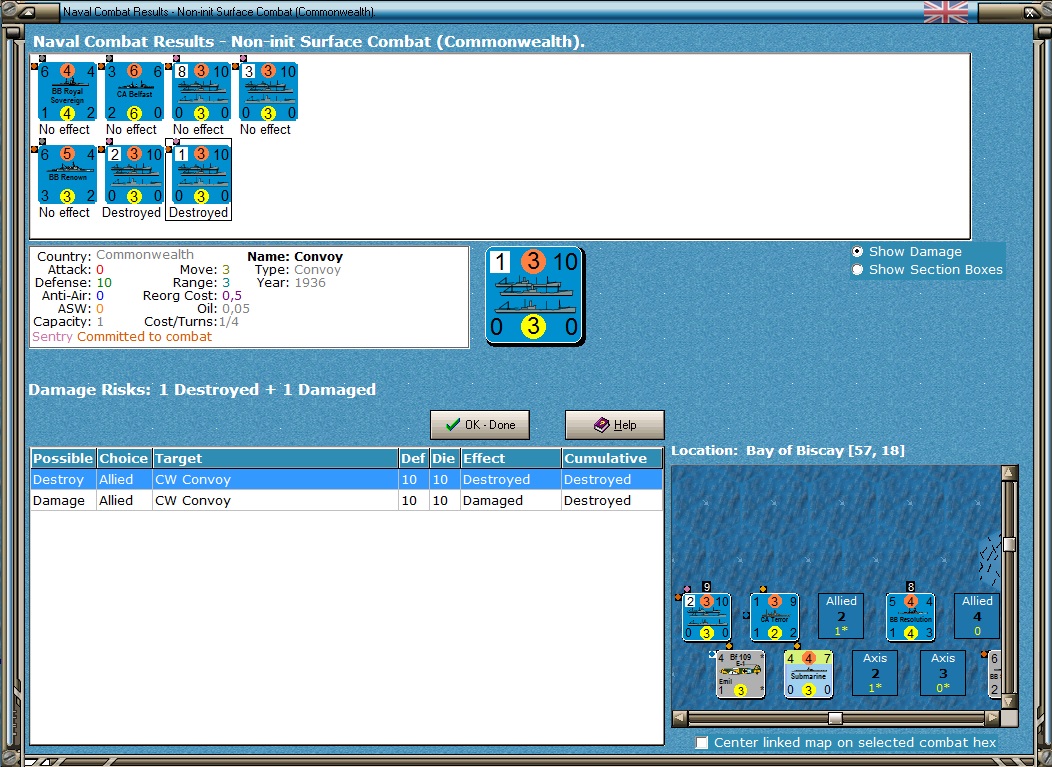
Task: Click the large Convoy detail counter
Action: (535, 296)
